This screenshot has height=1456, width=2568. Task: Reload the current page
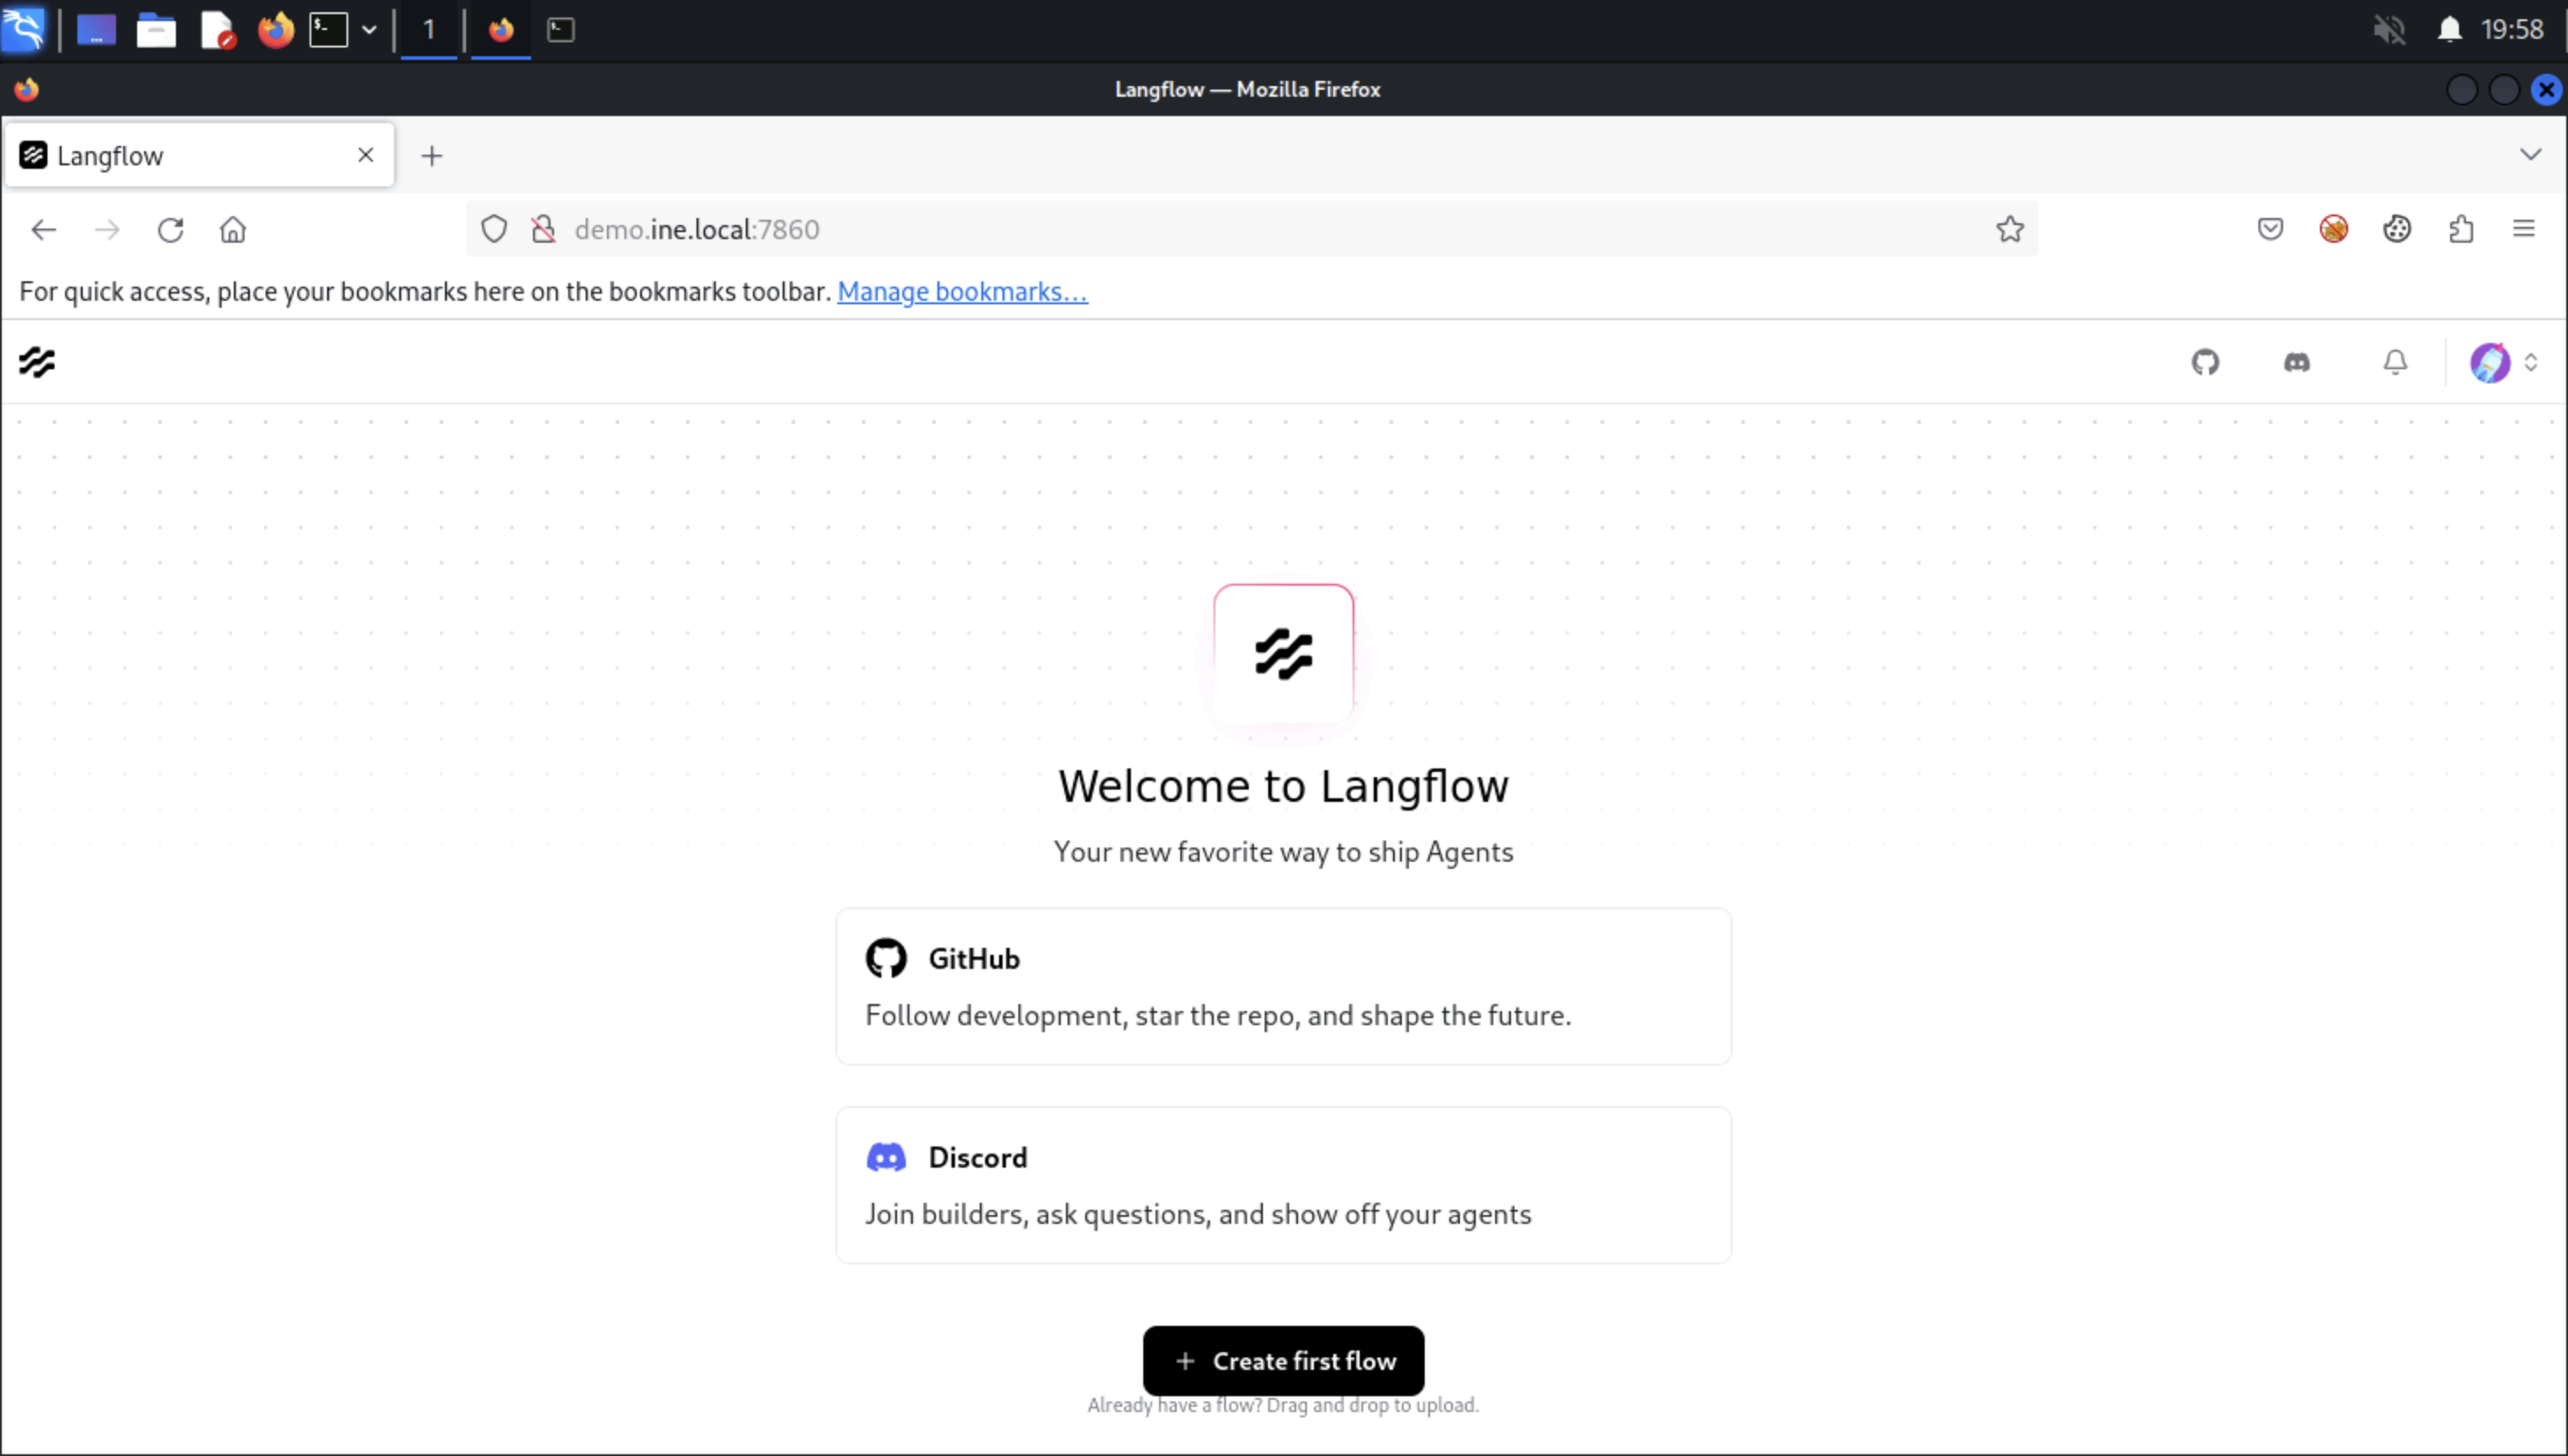(170, 230)
